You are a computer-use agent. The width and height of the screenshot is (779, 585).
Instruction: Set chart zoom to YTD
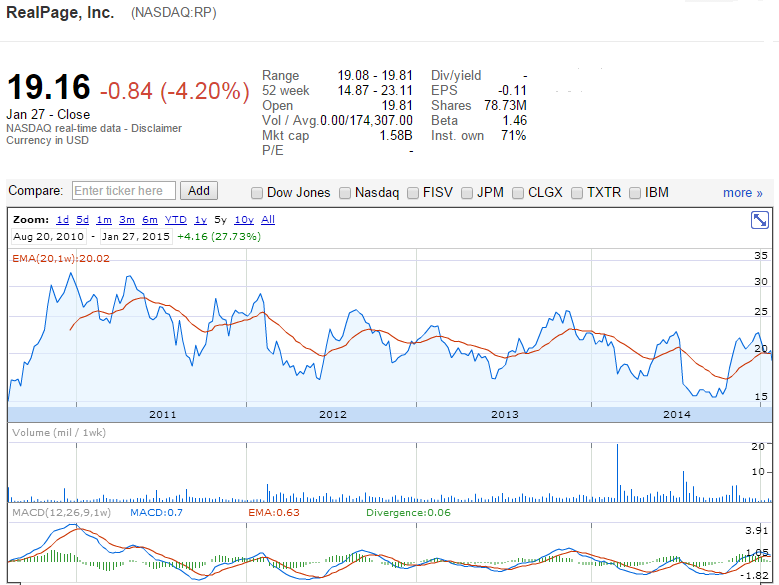pyautogui.click(x=176, y=219)
